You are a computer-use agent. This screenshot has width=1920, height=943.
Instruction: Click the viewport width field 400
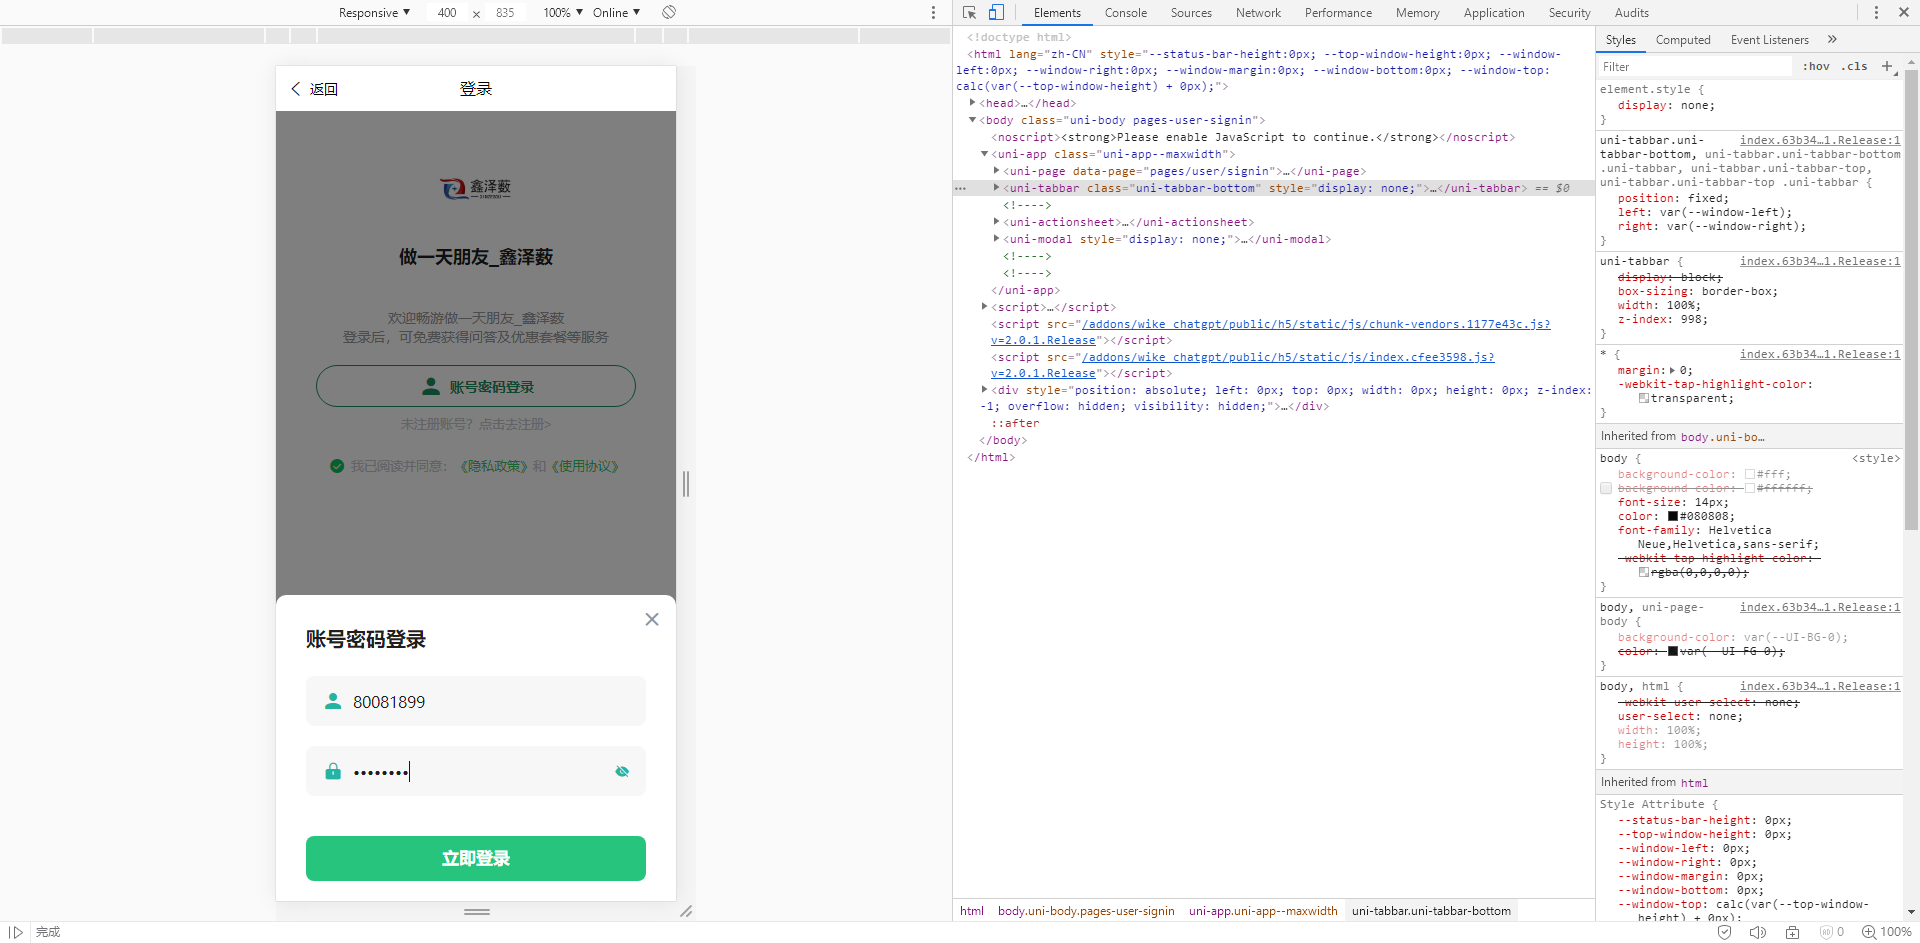pos(447,12)
